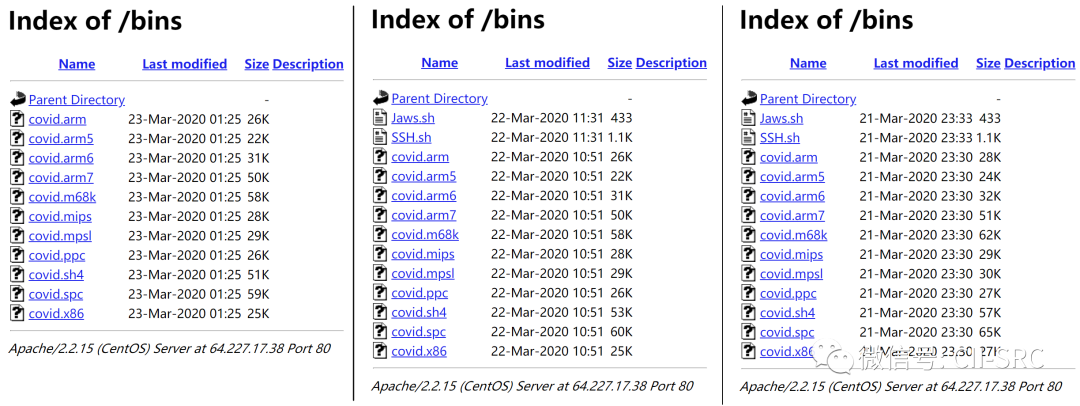Click the text file icon beside Jaws.sh in the middle listing
The width and height of the screenshot is (1080, 406).
380,118
